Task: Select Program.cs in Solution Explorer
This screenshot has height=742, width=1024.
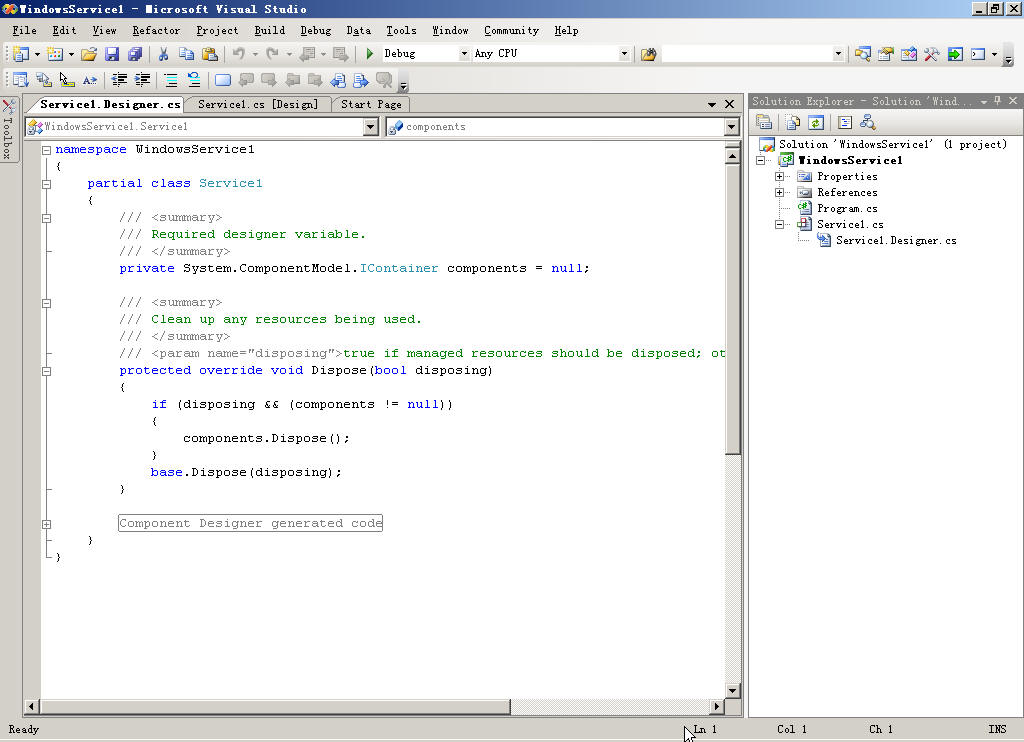Action: (847, 209)
